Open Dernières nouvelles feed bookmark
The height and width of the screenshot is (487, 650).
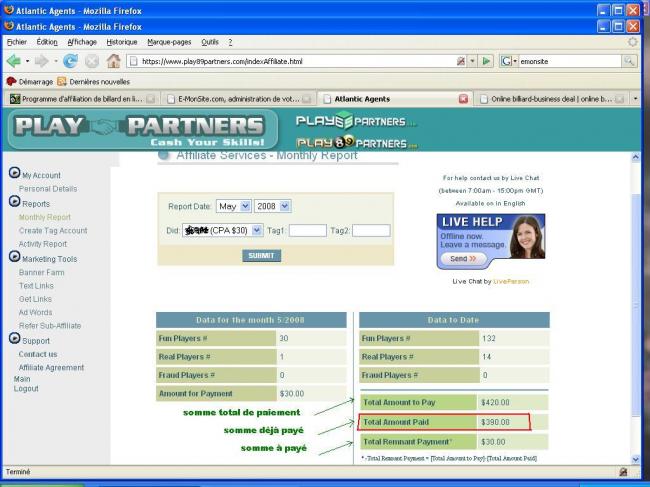[x=94, y=82]
